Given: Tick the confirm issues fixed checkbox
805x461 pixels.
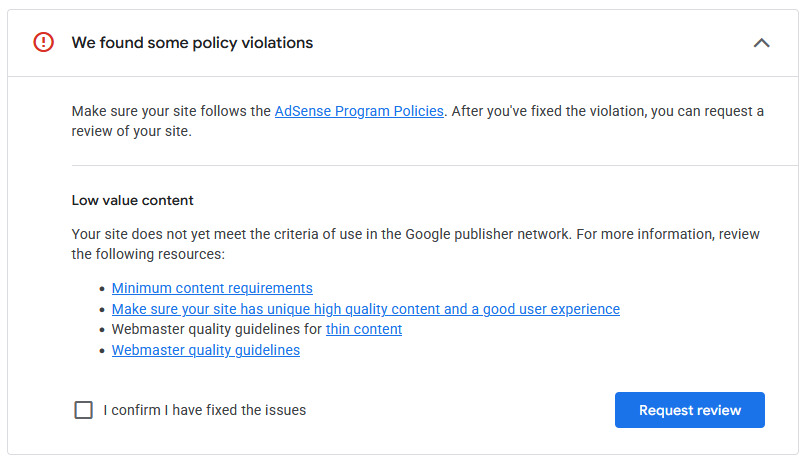Looking at the screenshot, I should pos(84,410).
